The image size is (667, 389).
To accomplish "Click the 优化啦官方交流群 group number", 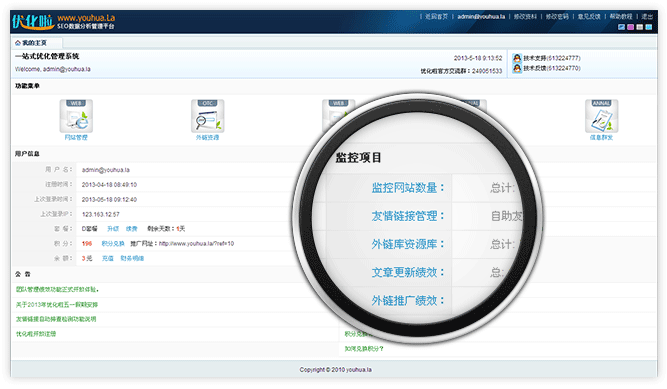I will tap(461, 71).
